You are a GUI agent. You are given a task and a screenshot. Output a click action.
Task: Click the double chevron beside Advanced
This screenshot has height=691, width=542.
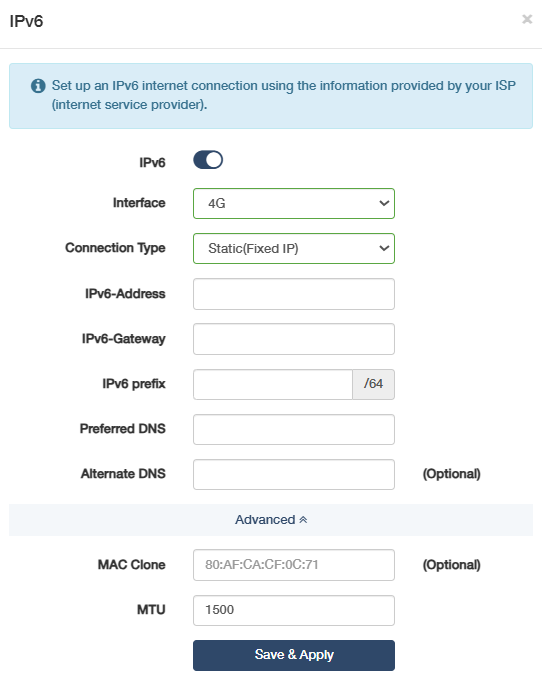pos(303,520)
